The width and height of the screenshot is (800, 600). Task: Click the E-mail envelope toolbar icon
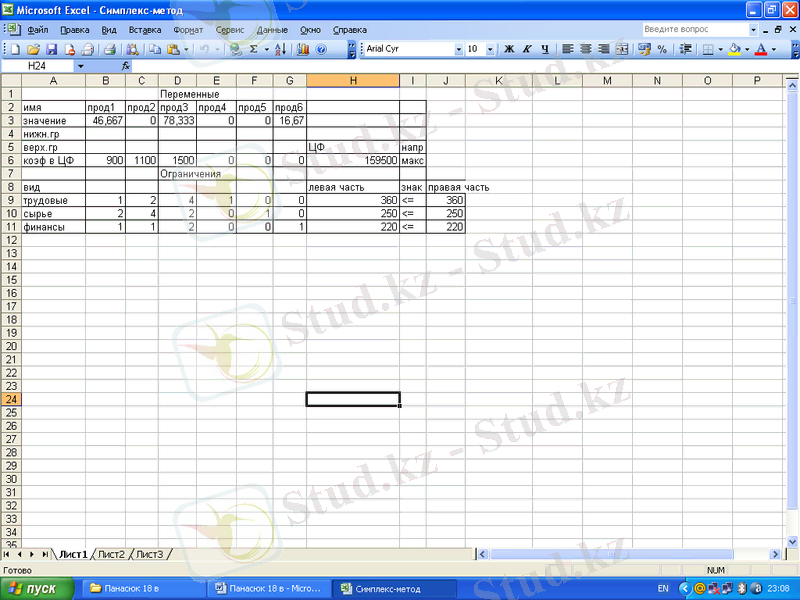click(88, 49)
